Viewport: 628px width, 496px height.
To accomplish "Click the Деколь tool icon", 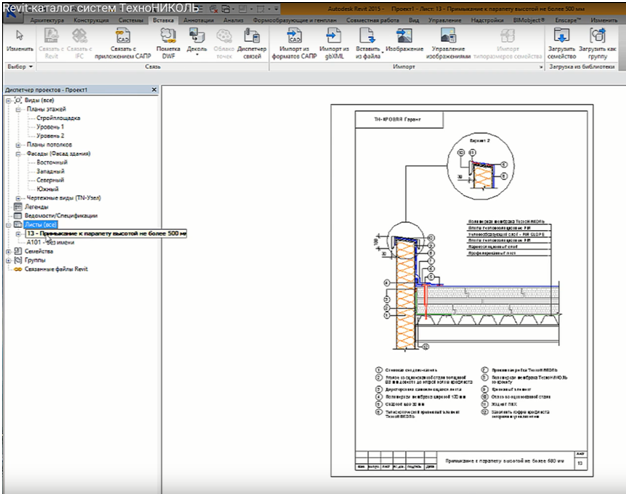I will [x=197, y=36].
